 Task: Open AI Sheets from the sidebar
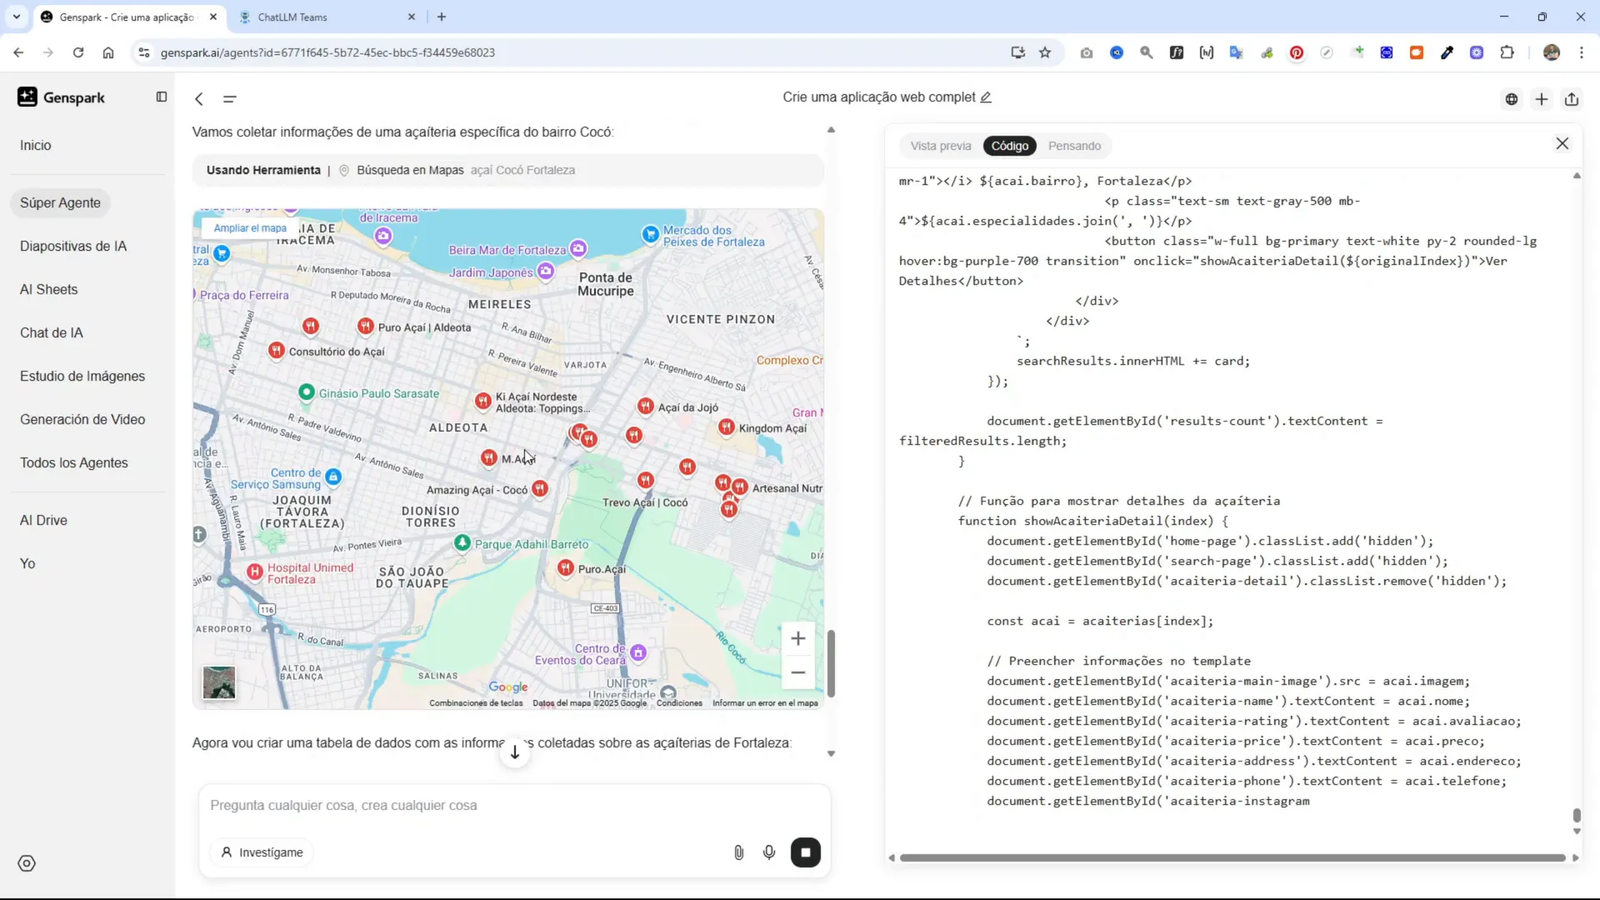tap(48, 289)
